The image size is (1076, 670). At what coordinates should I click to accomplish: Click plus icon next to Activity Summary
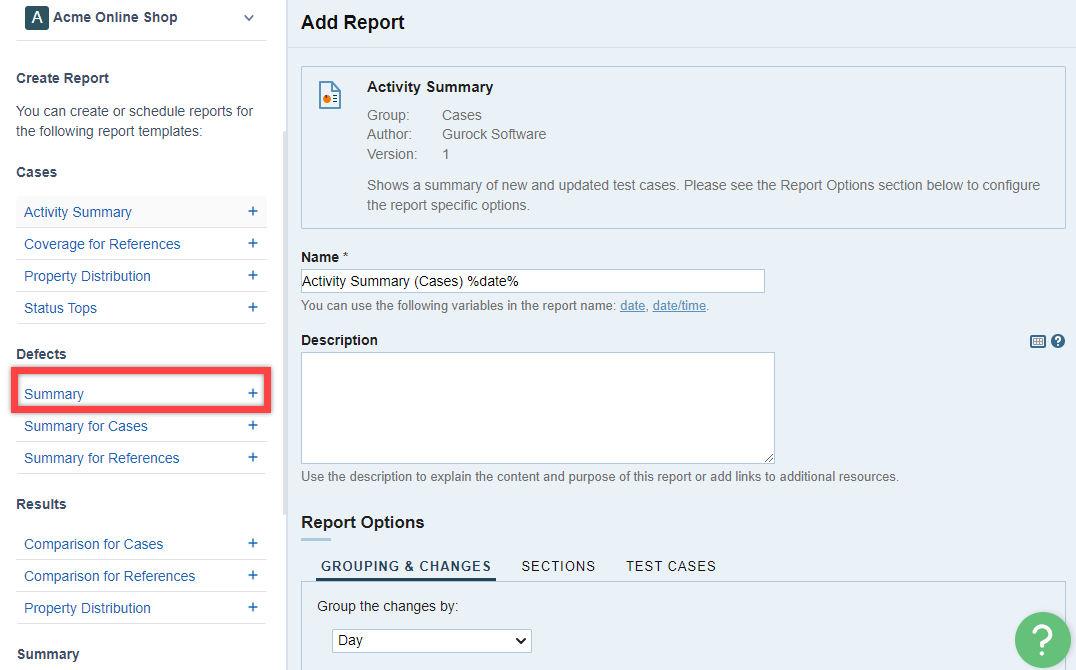click(x=253, y=212)
